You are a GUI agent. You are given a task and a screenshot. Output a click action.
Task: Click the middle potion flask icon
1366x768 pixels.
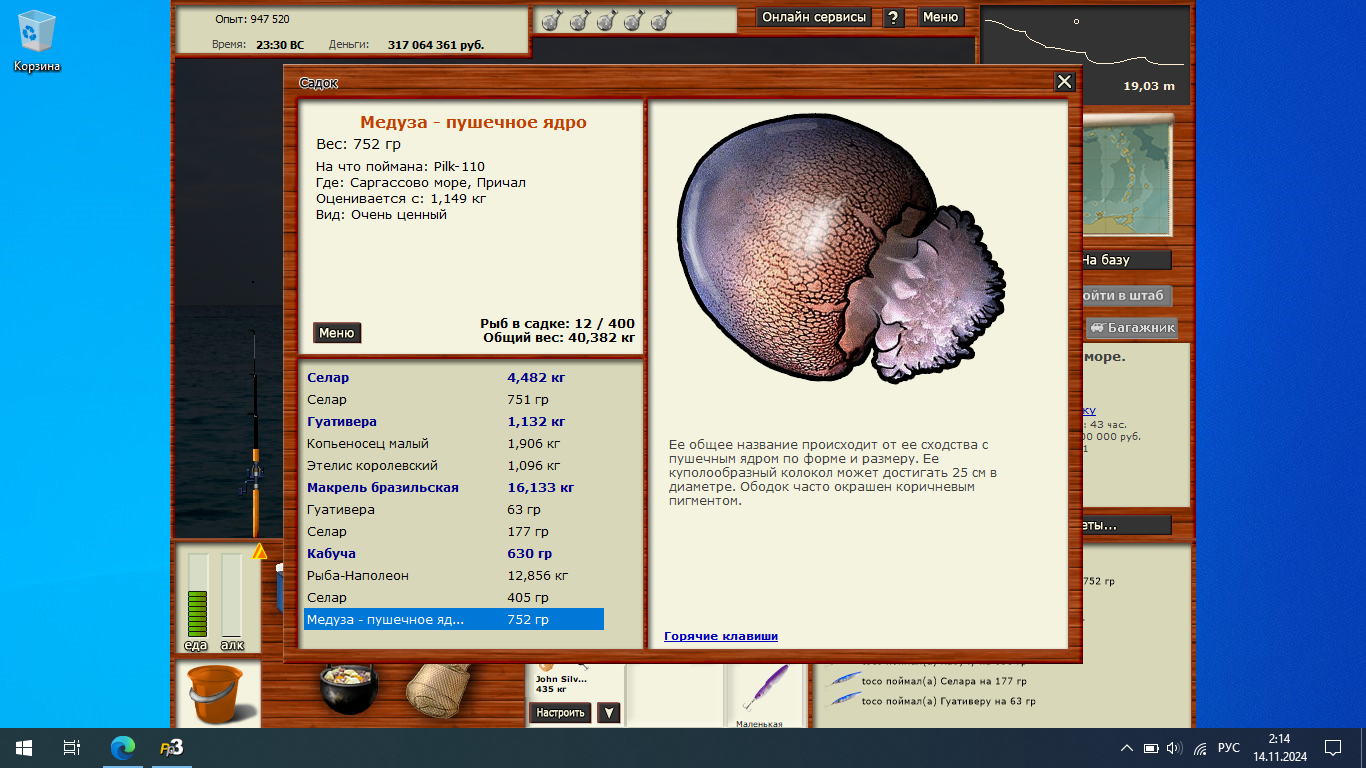[606, 20]
